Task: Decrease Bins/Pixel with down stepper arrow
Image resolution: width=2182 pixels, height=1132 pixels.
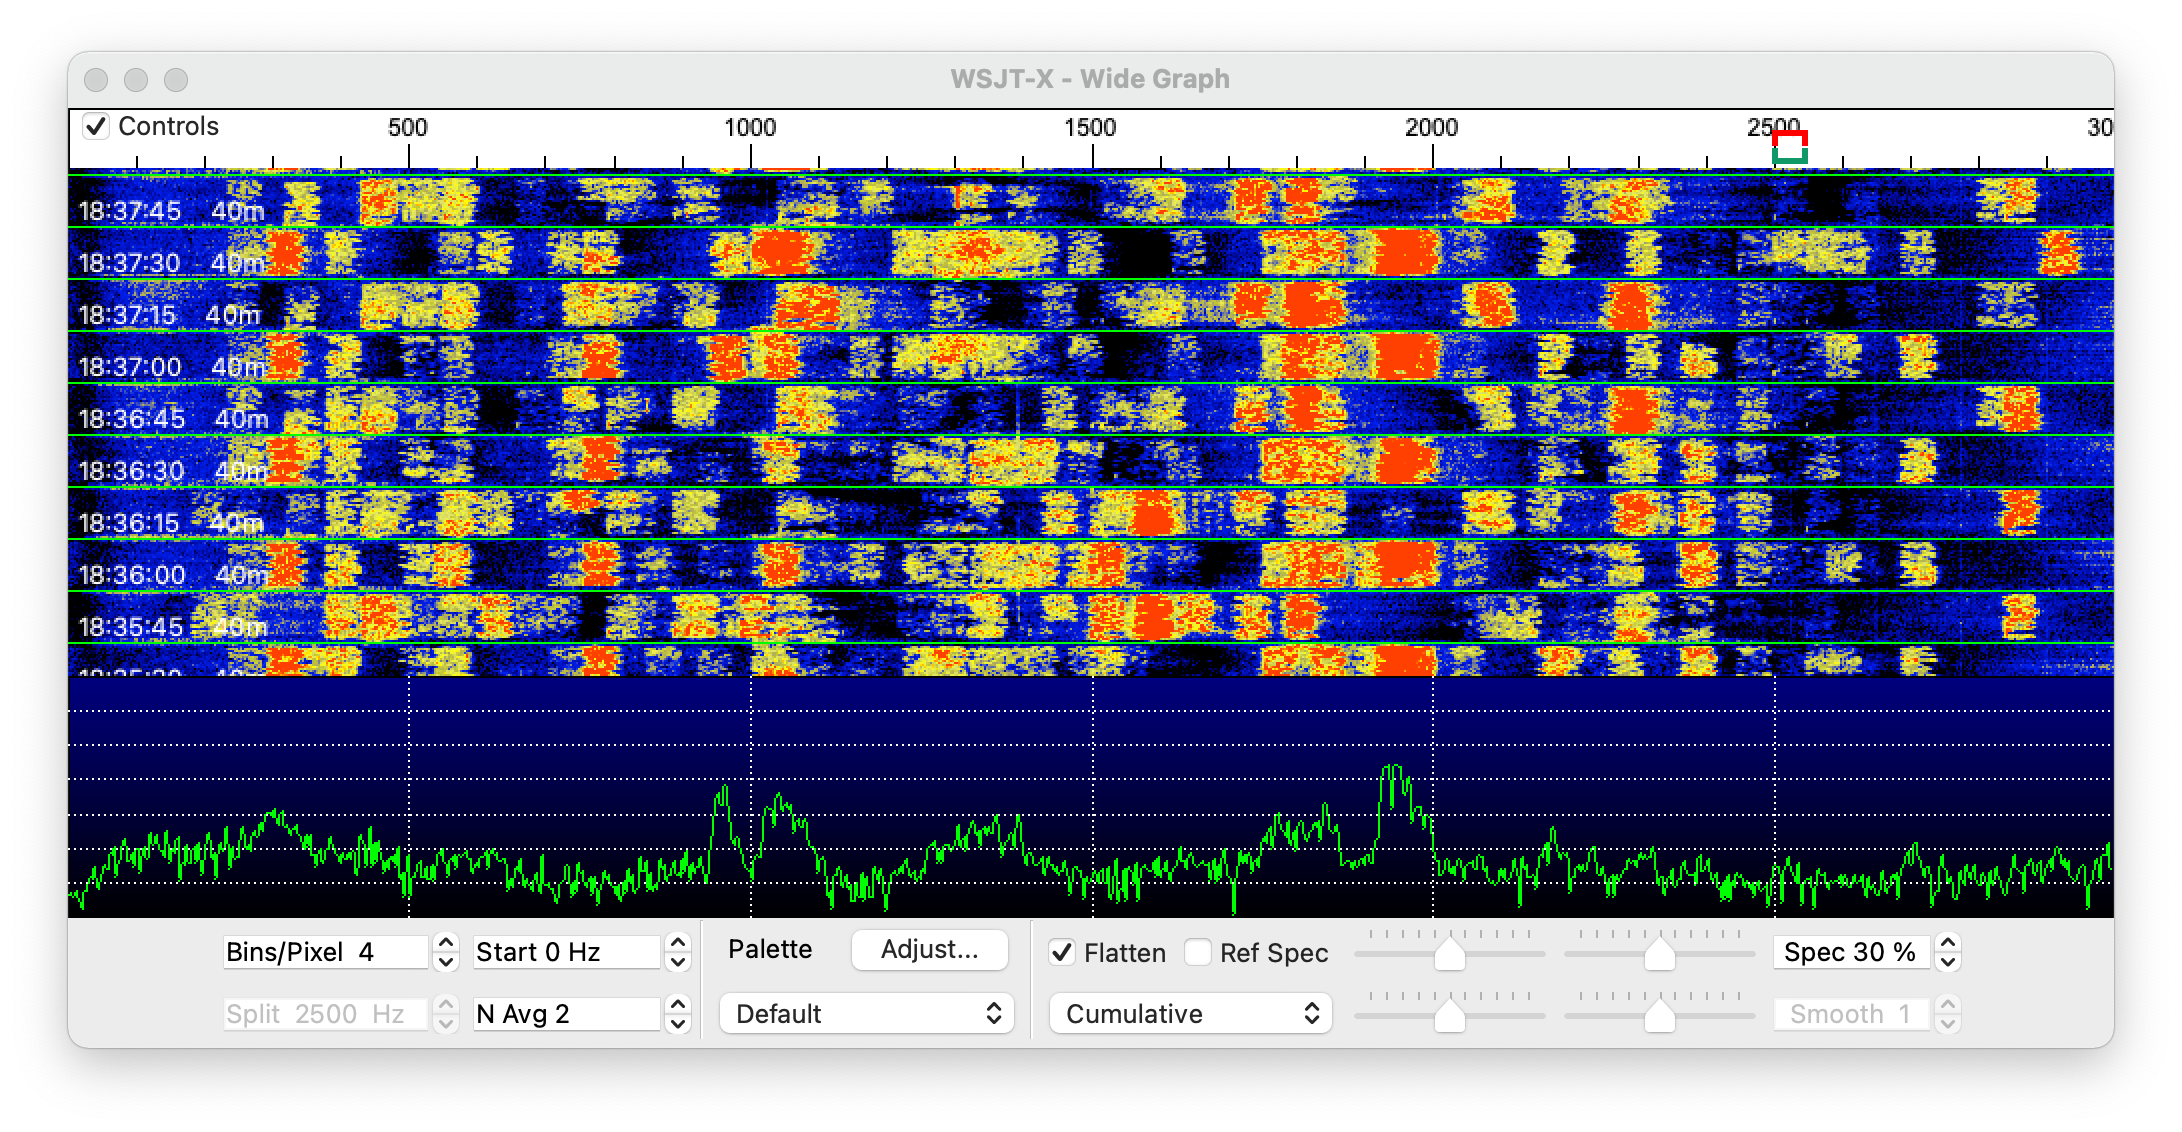Action: click(x=446, y=962)
